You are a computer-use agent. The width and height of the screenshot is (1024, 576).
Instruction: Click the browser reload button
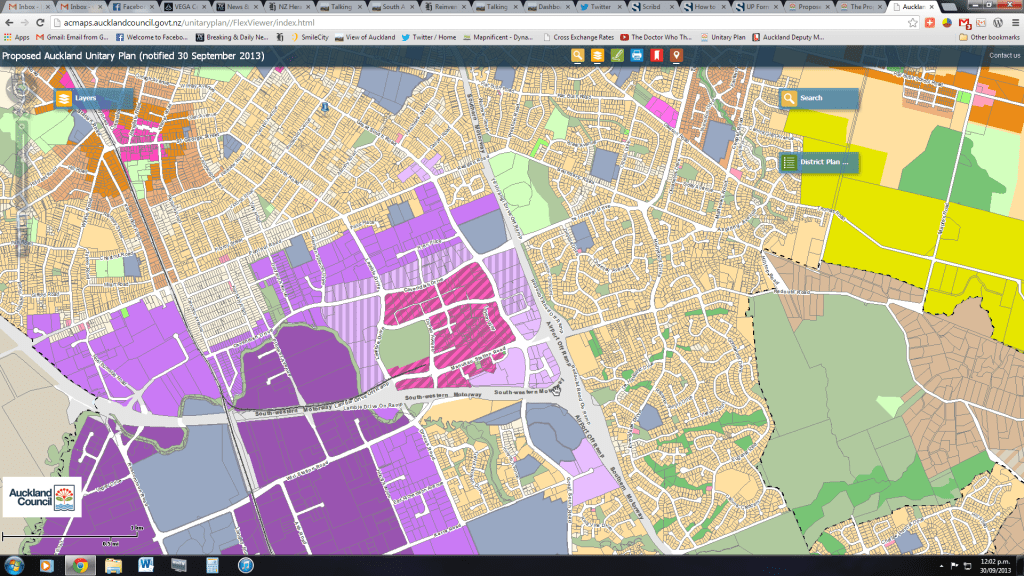coord(39,22)
